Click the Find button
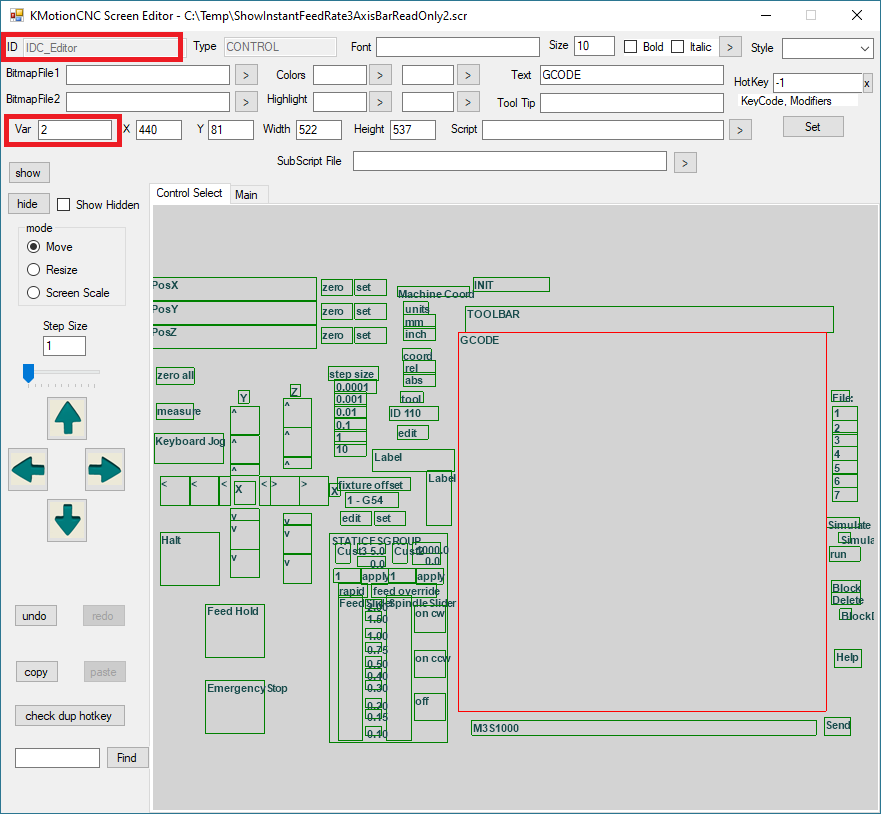The image size is (881, 814). (x=127, y=758)
